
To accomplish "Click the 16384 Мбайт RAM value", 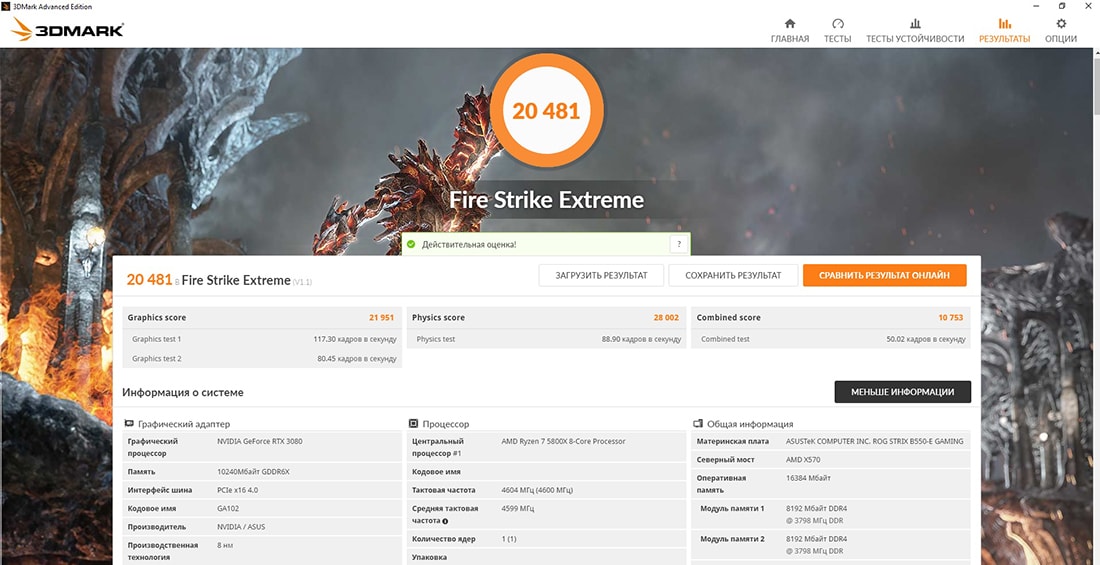I will pyautogui.click(x=808, y=478).
